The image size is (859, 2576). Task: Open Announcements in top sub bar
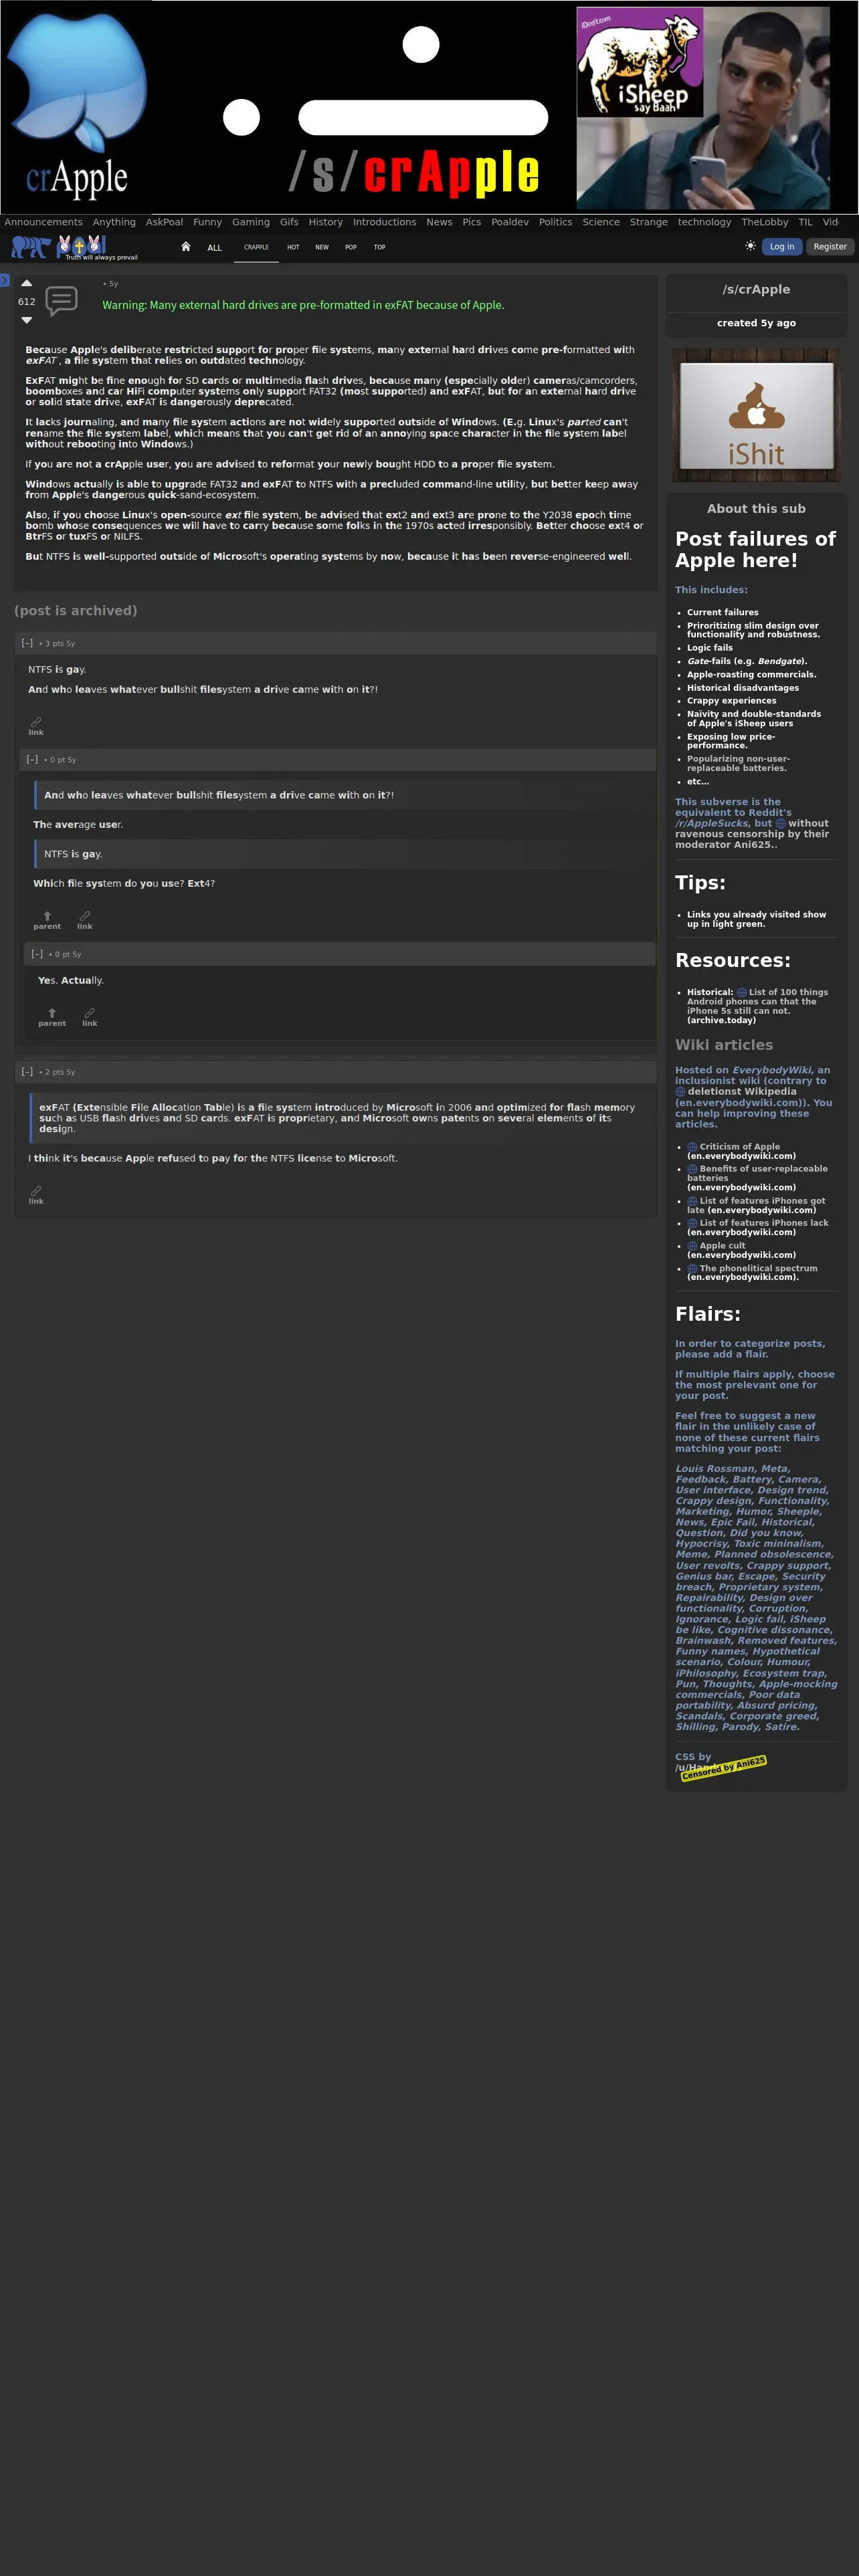[43, 222]
